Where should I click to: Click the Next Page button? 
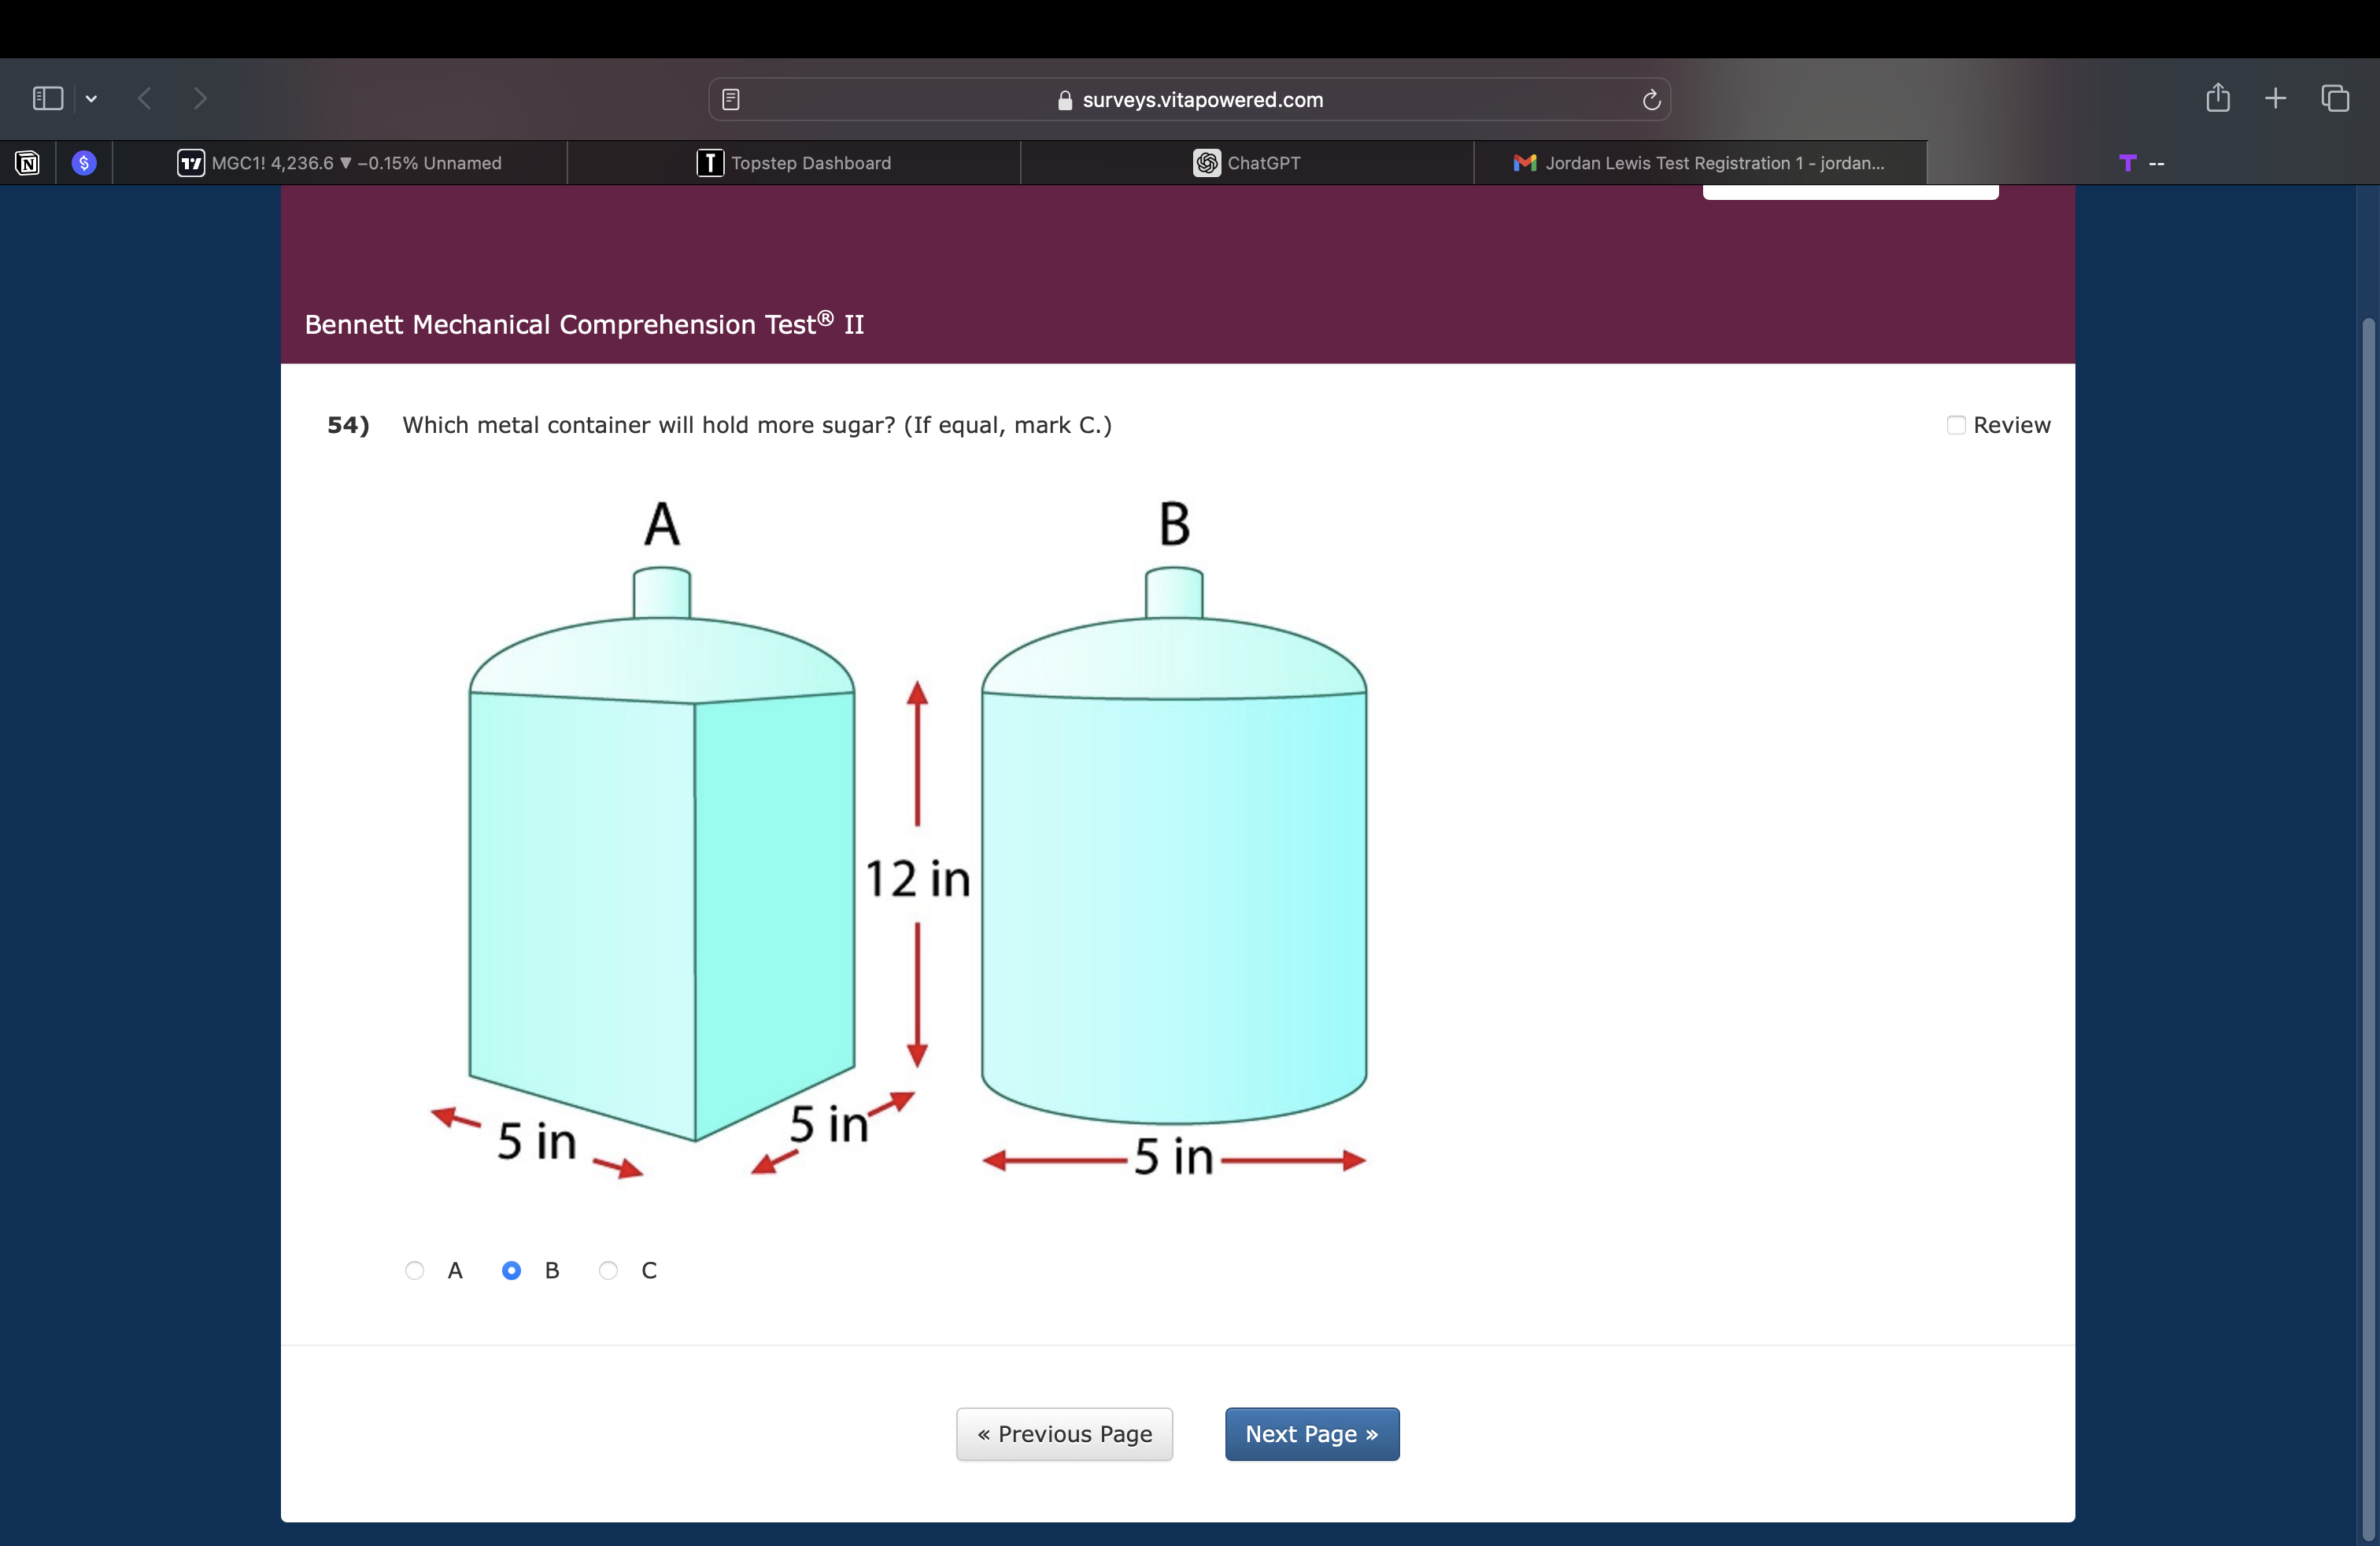pos(1311,1434)
